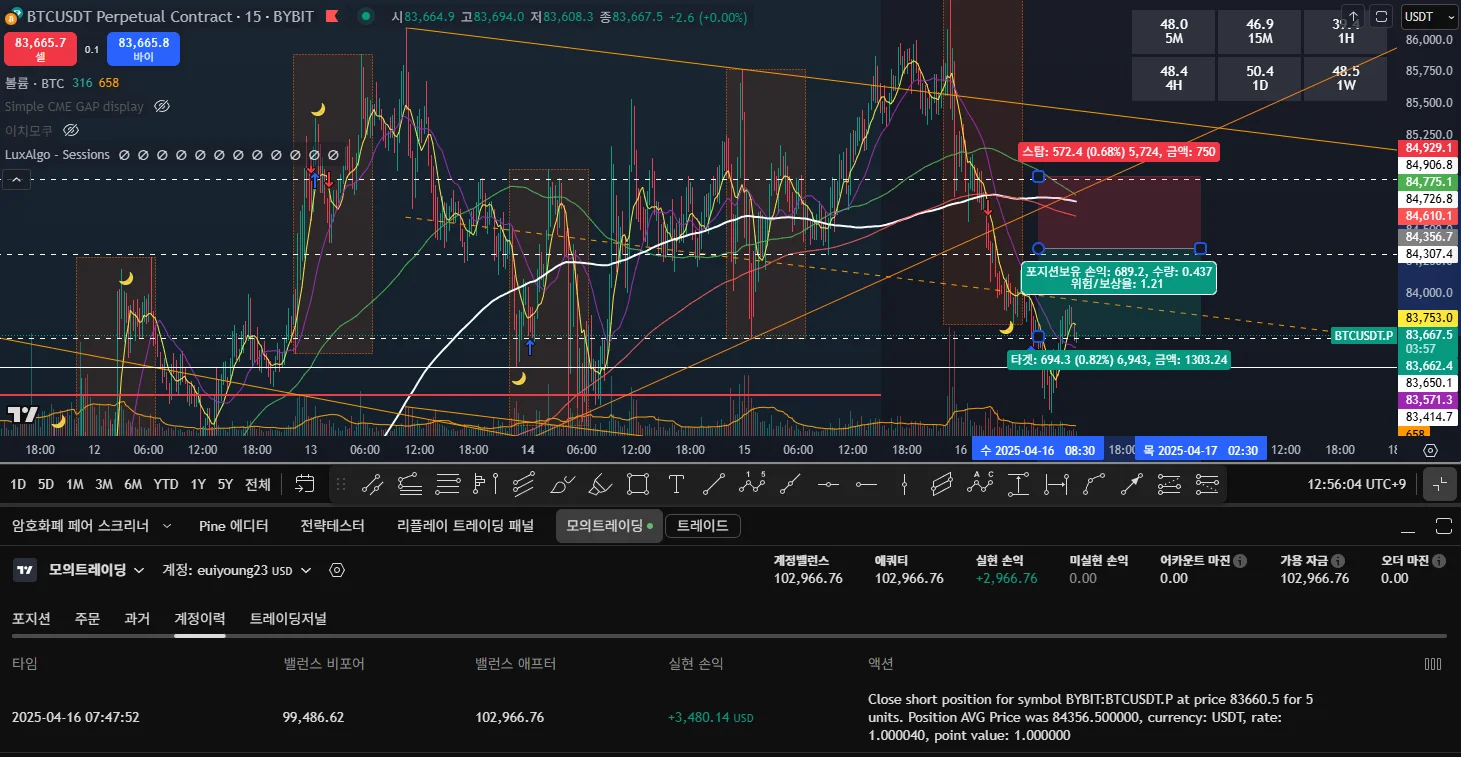Open the table column settings icon
Screen dimensions: 1461x757
[x=1432, y=663]
